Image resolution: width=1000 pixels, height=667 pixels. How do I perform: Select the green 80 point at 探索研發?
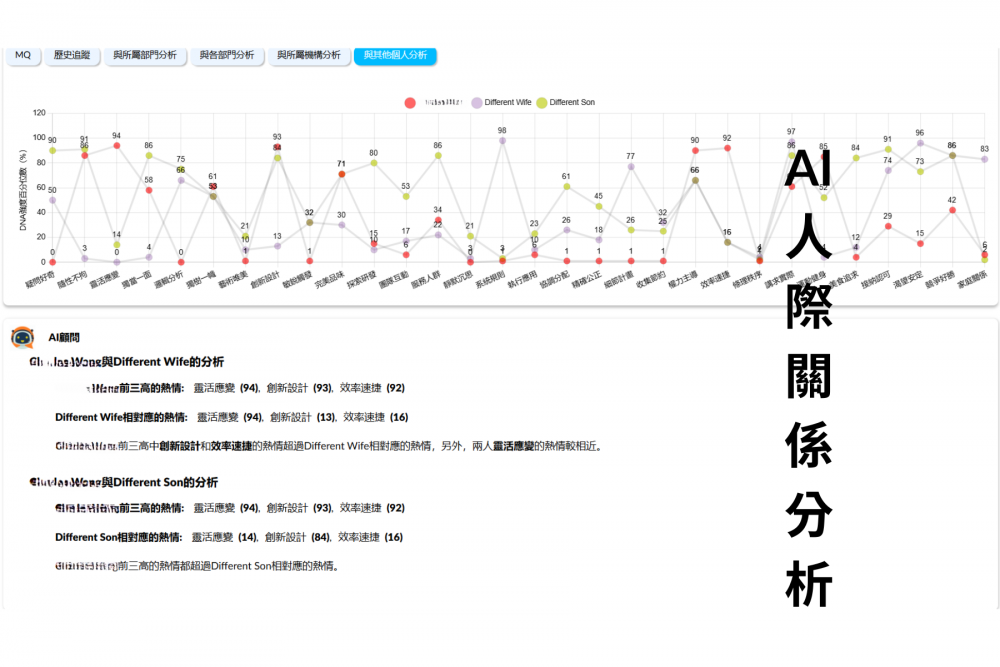point(374,163)
